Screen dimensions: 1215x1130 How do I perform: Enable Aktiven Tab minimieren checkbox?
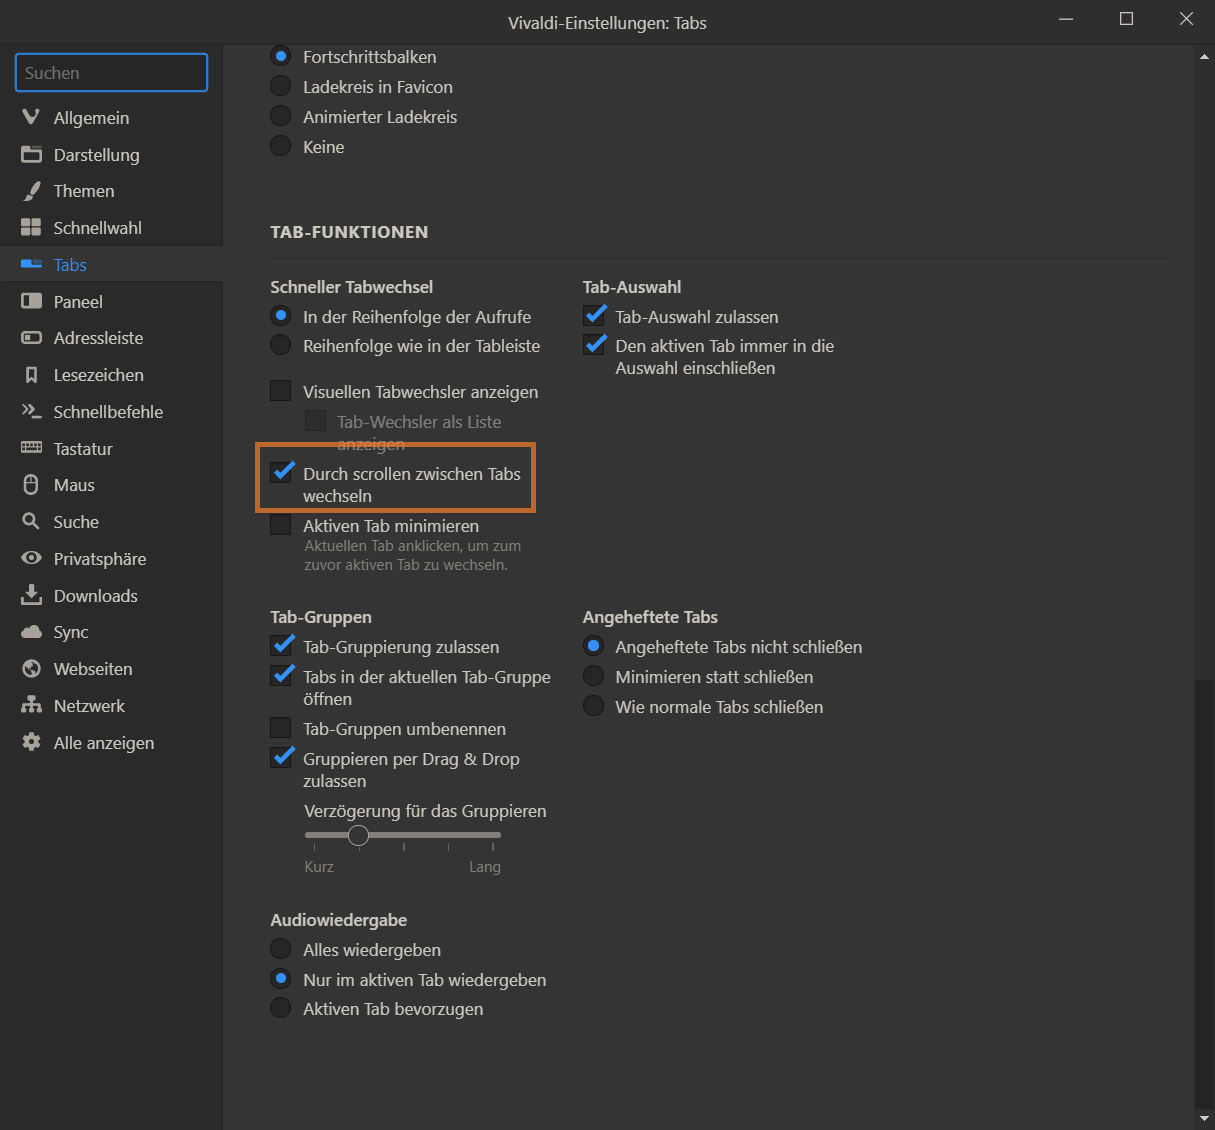[281, 525]
